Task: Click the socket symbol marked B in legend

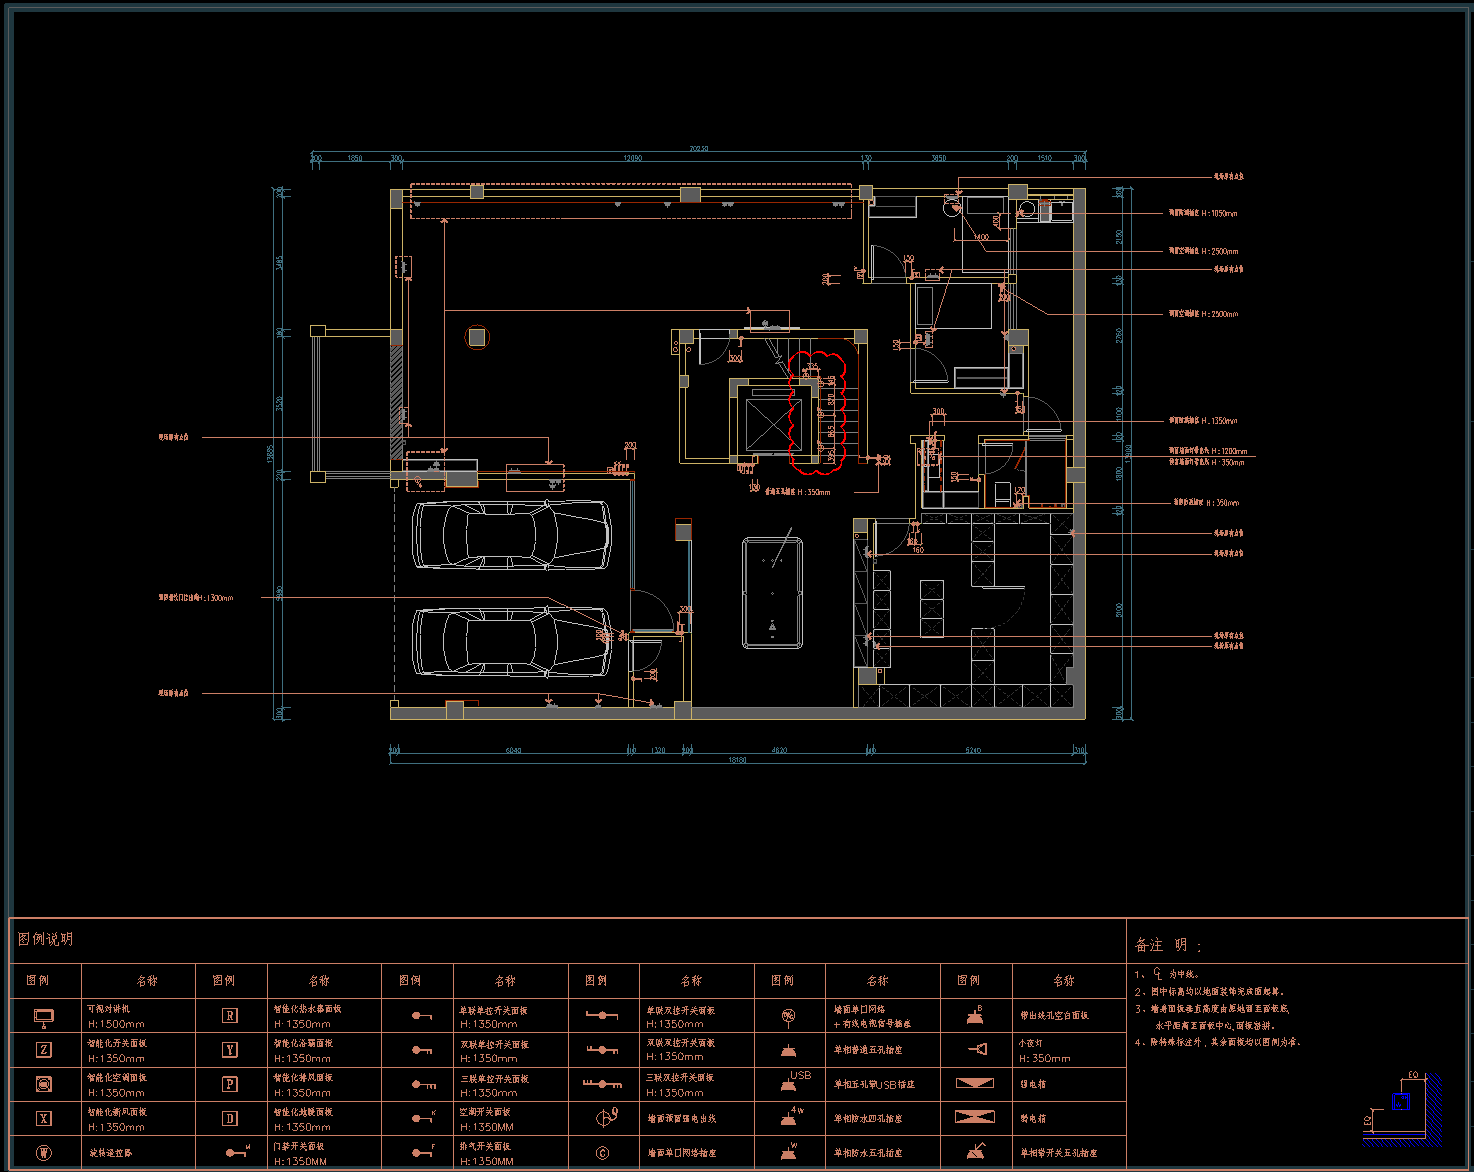Action: tap(975, 1016)
